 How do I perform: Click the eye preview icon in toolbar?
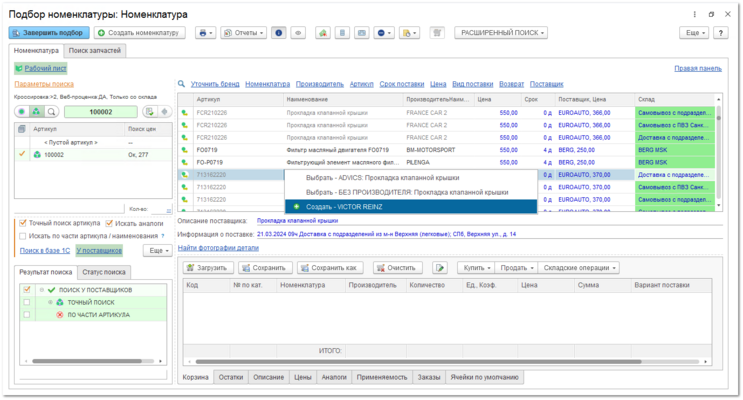pos(298,33)
